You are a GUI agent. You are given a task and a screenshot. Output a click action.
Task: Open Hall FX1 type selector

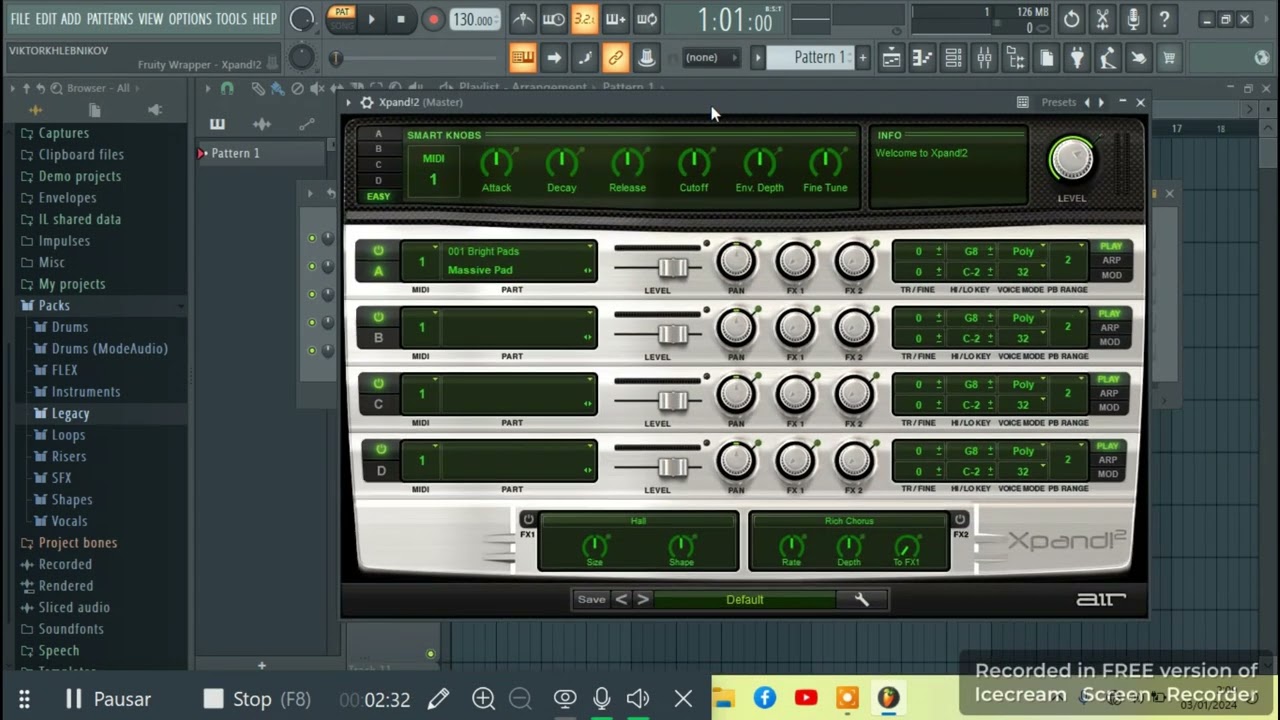[x=638, y=521]
